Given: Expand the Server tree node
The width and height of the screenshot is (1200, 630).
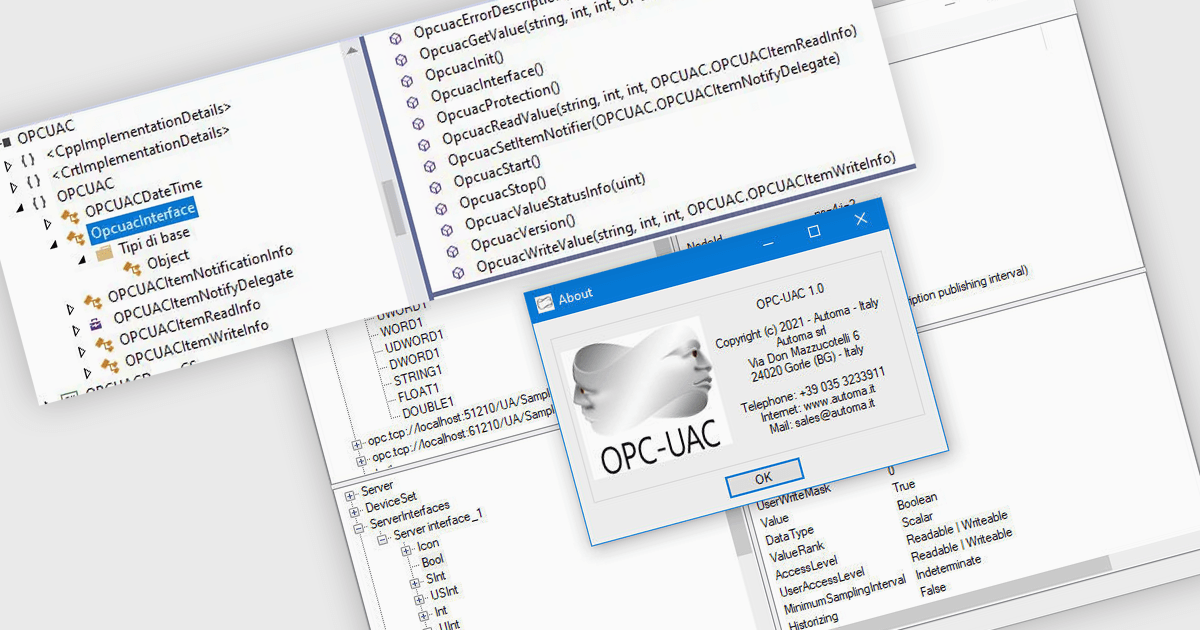Looking at the screenshot, I should 350,496.
